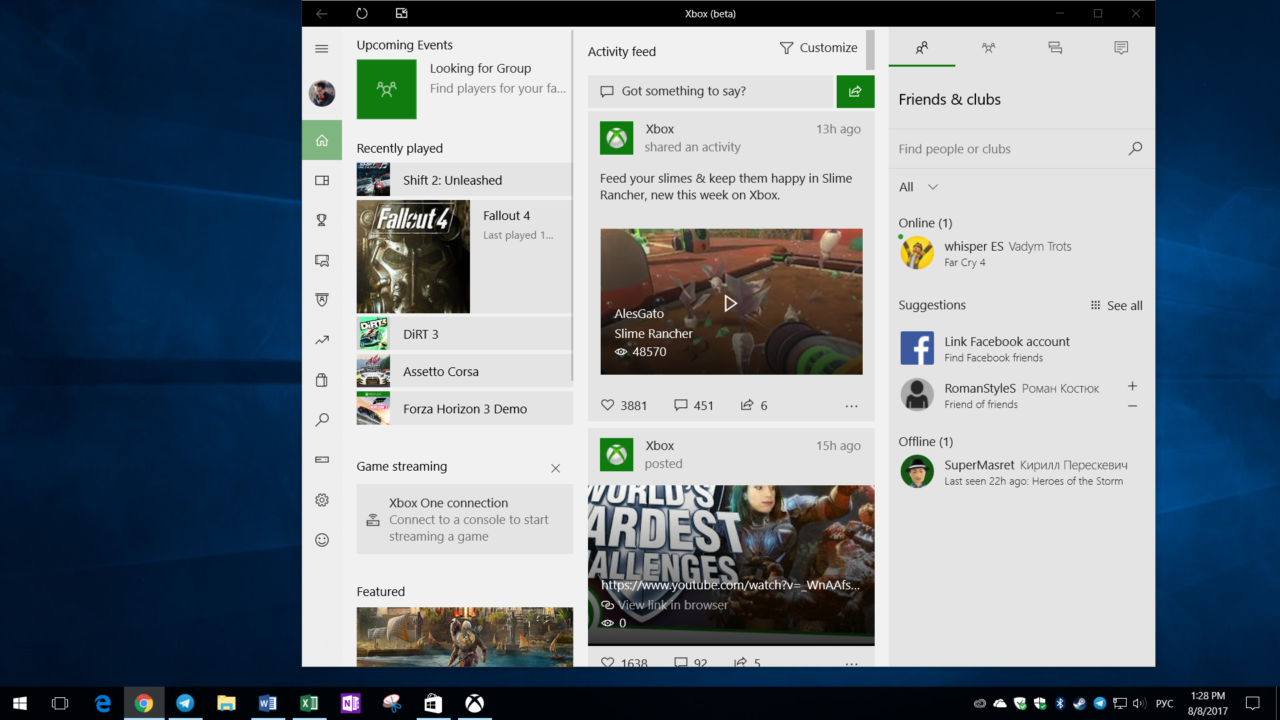Click Got something to say field
The width and height of the screenshot is (1280, 720).
[x=710, y=91]
